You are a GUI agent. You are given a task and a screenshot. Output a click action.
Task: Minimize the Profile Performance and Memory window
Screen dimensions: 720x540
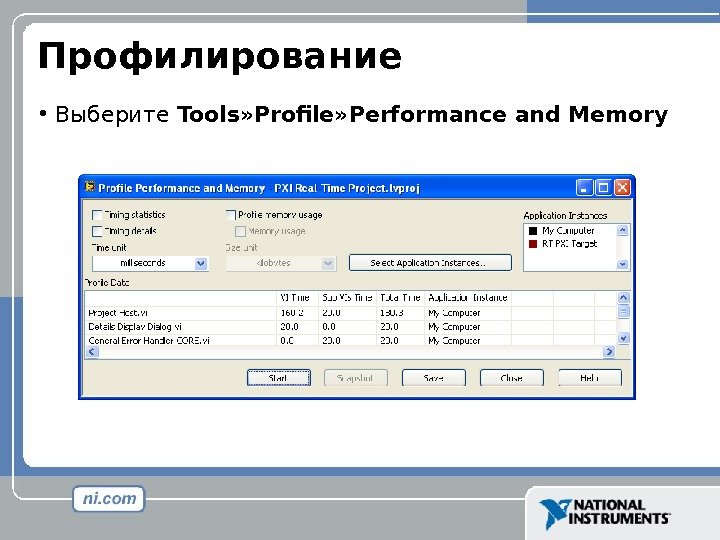pyautogui.click(x=584, y=187)
